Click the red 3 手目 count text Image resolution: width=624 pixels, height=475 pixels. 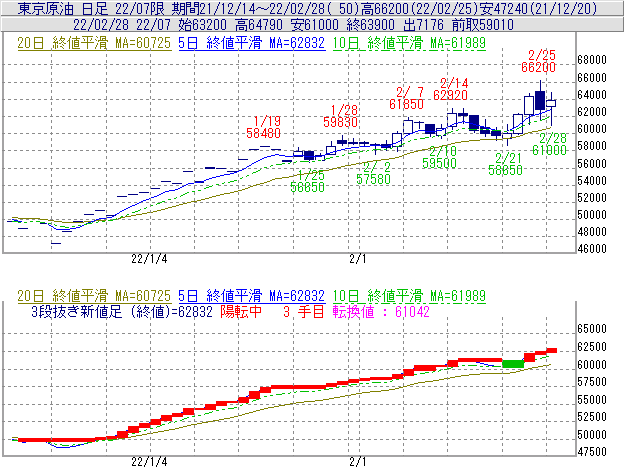point(304,311)
